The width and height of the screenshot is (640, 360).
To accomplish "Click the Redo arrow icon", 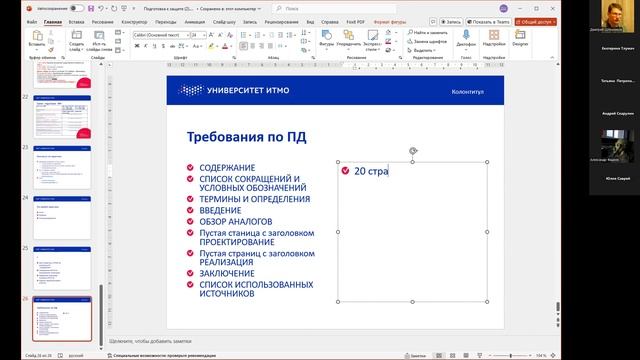I will (x=114, y=8).
